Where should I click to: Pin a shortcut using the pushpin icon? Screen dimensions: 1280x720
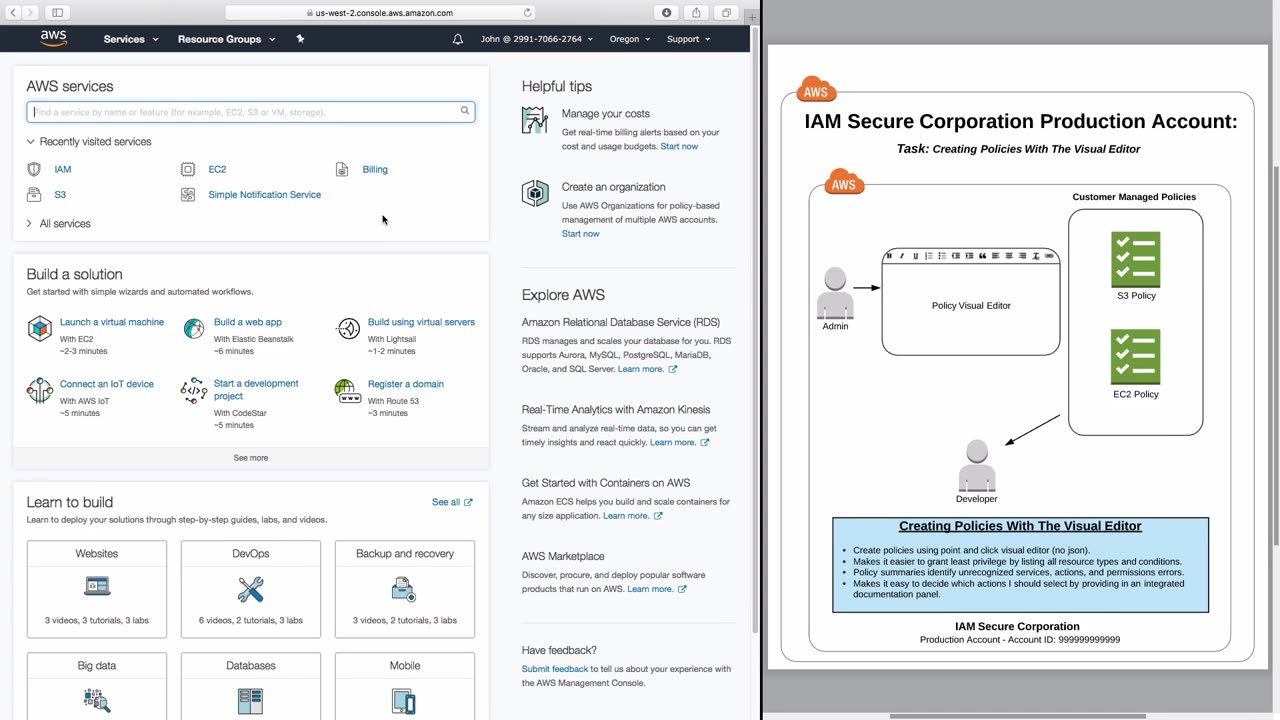300,39
